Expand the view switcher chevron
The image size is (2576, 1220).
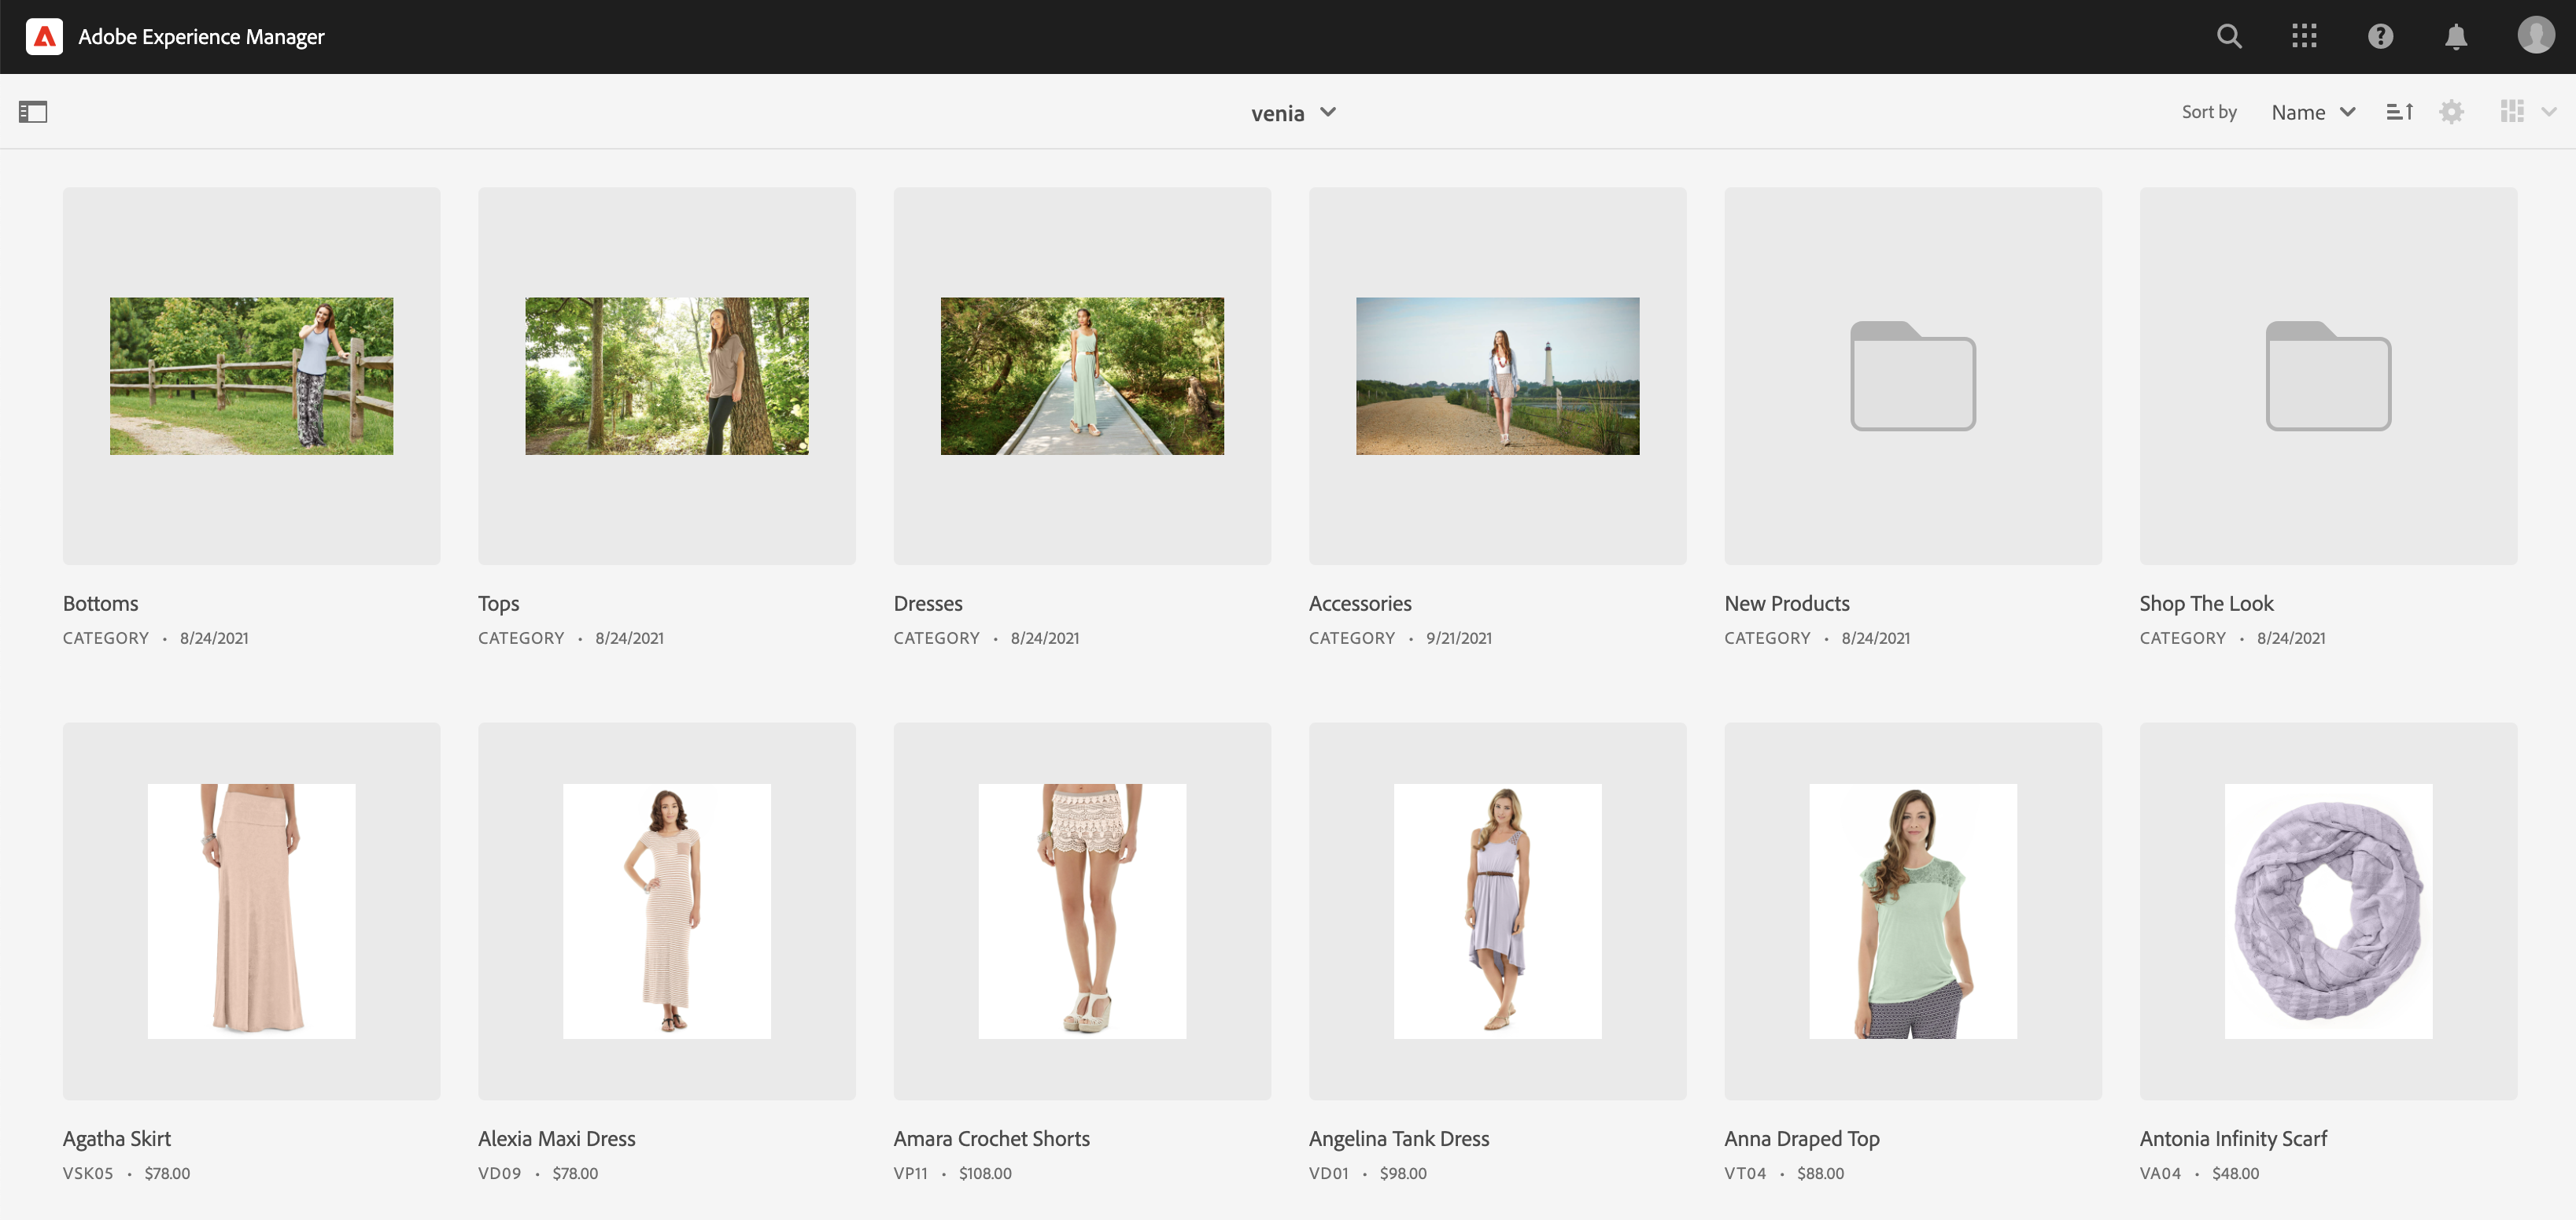pos(2549,112)
